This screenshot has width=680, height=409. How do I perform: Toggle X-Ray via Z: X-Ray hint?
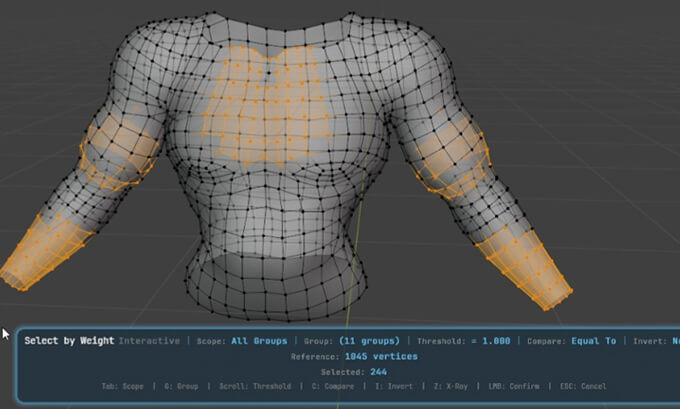pos(459,386)
